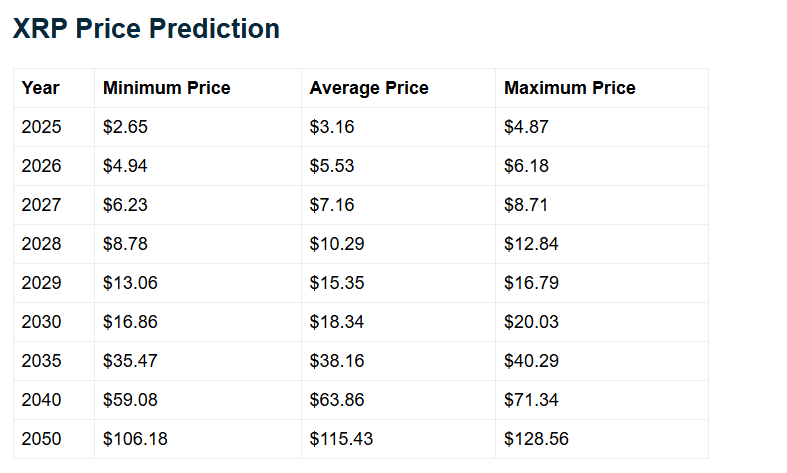Select the 2050 year cell
This screenshot has height=473, width=787.
[x=41, y=439]
